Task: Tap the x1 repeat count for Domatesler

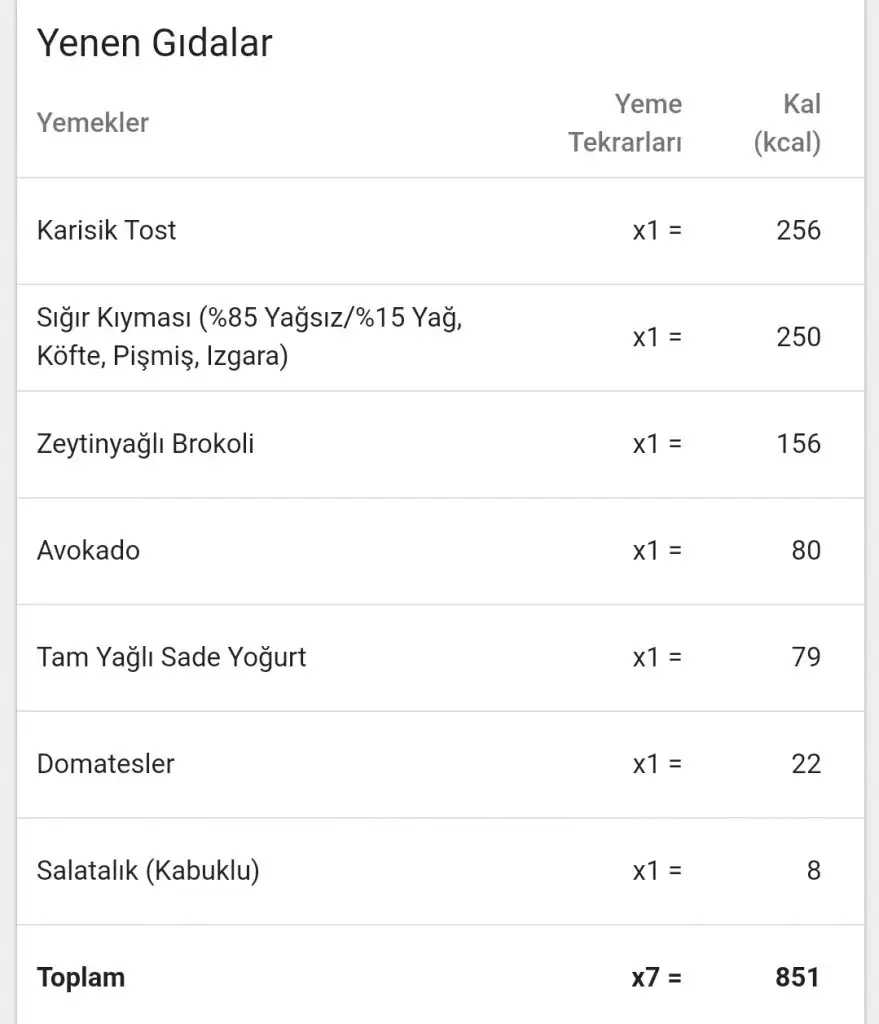Action: (x=656, y=764)
